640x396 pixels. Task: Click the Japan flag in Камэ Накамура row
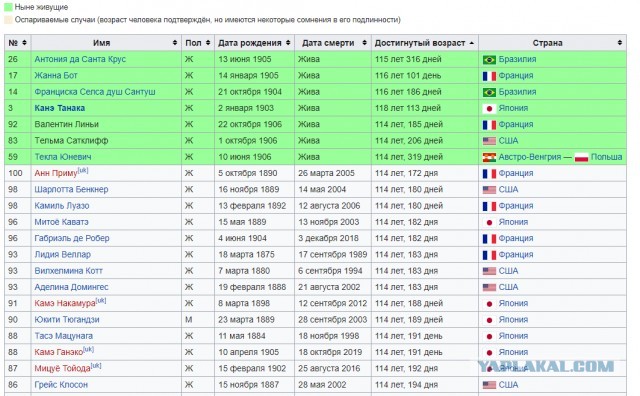point(489,304)
